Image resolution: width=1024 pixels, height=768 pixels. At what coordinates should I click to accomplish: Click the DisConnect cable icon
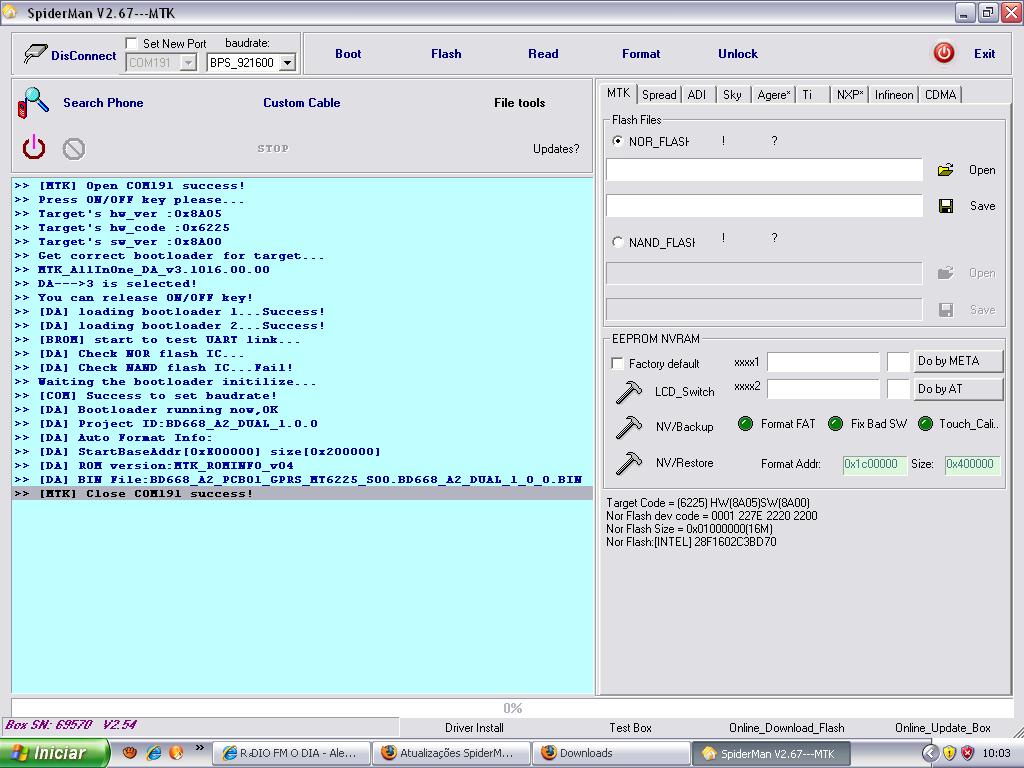[x=35, y=54]
